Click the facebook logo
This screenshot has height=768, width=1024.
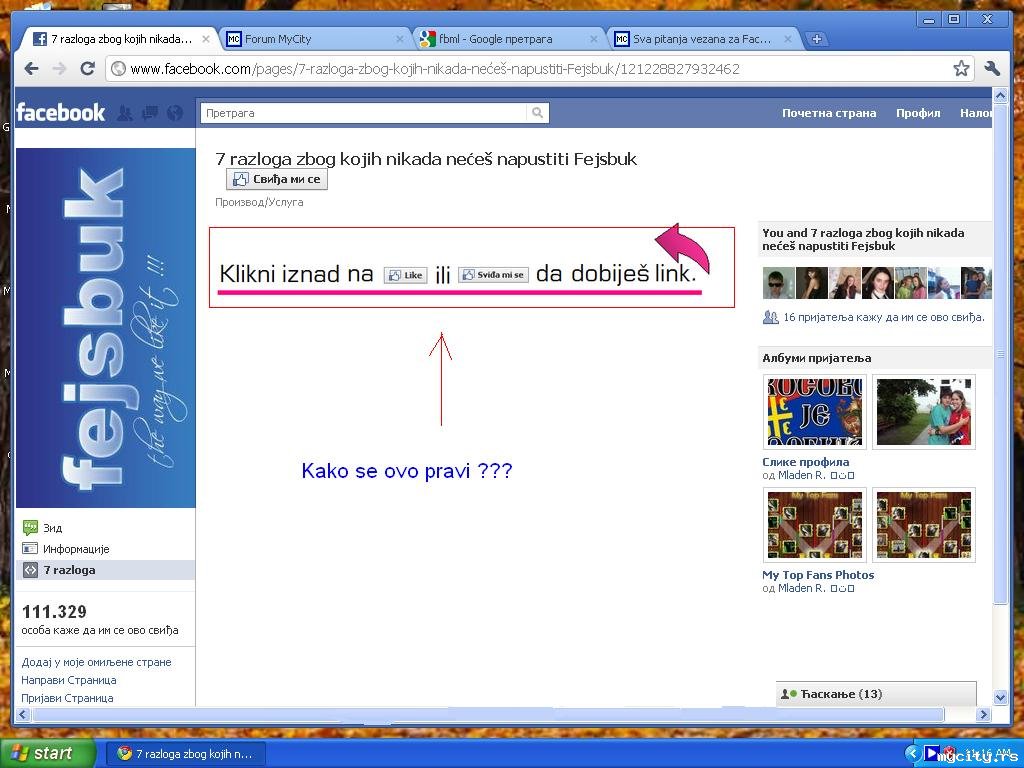click(60, 112)
